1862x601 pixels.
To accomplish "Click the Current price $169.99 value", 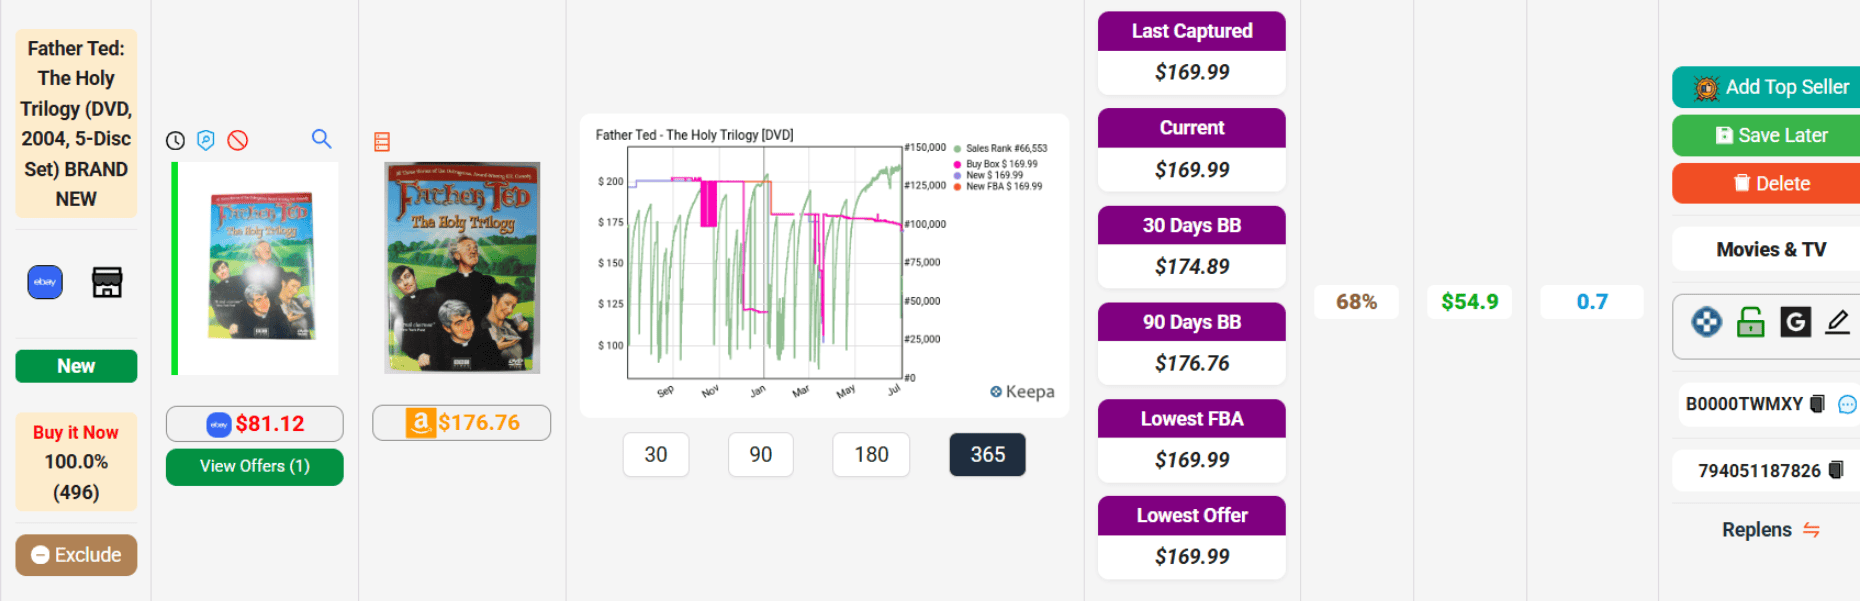I will coord(1192,170).
